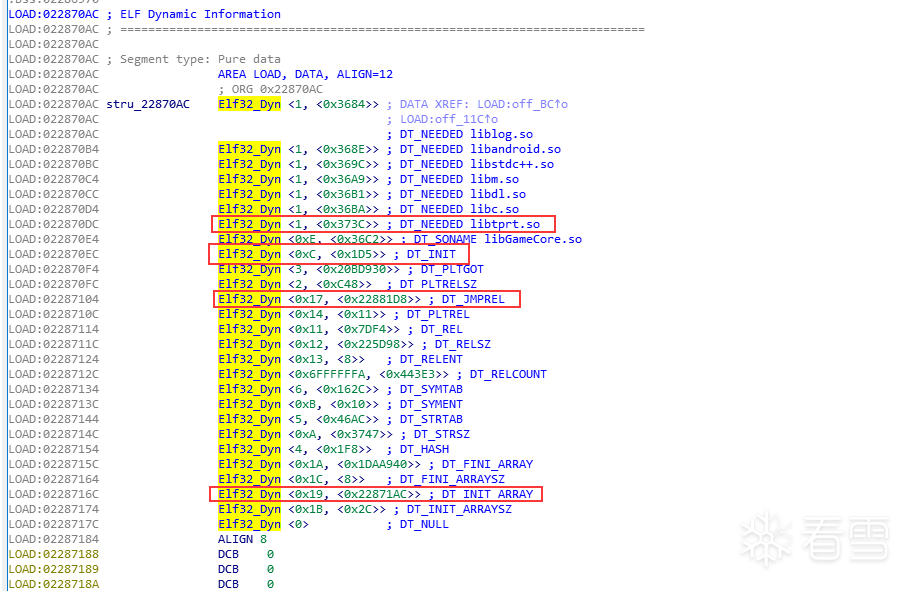Click the DT_NEEDED libc.so entry

pyautogui.click(x=460, y=209)
